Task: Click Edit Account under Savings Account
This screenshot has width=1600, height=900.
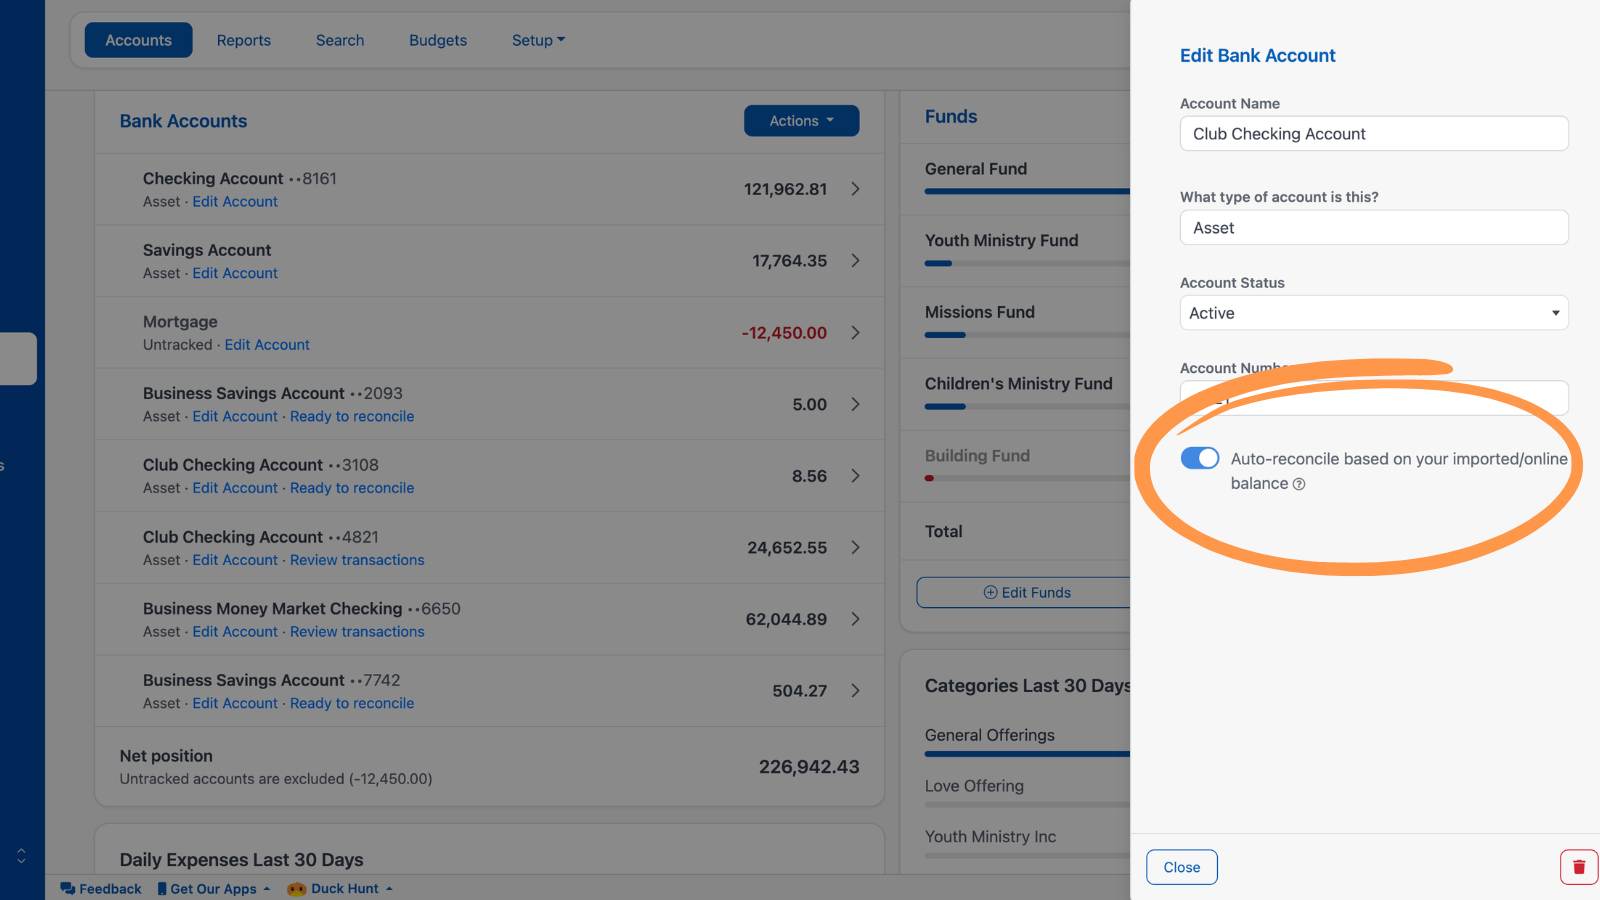Action: pyautogui.click(x=235, y=274)
